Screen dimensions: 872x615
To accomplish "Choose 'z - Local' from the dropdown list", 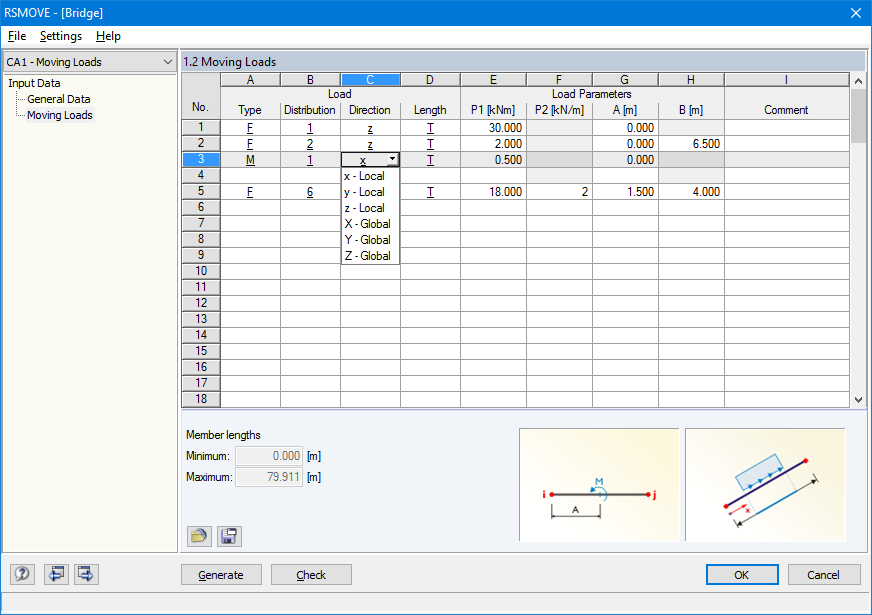I will click(x=370, y=208).
